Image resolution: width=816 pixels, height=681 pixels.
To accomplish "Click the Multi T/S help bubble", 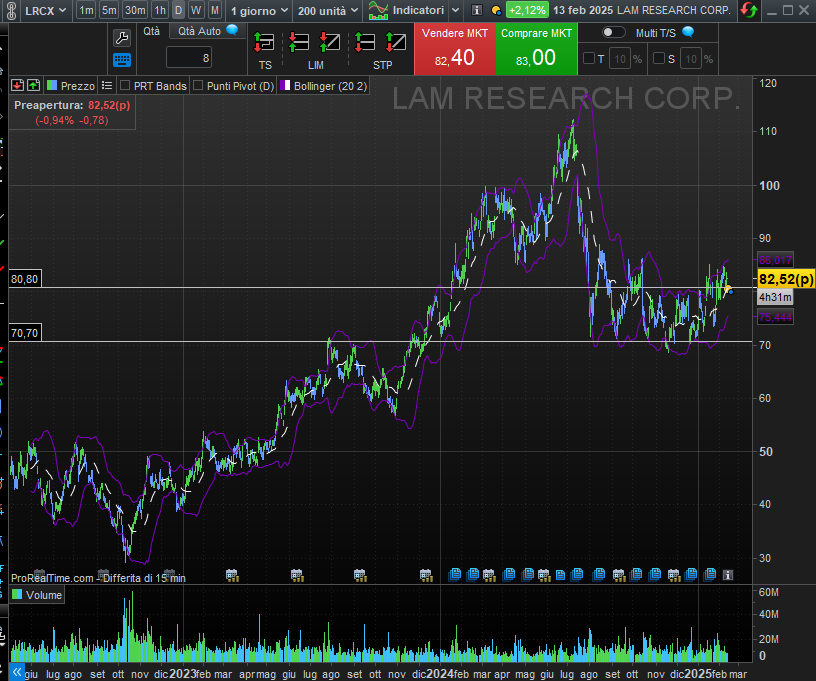I will 688,32.
